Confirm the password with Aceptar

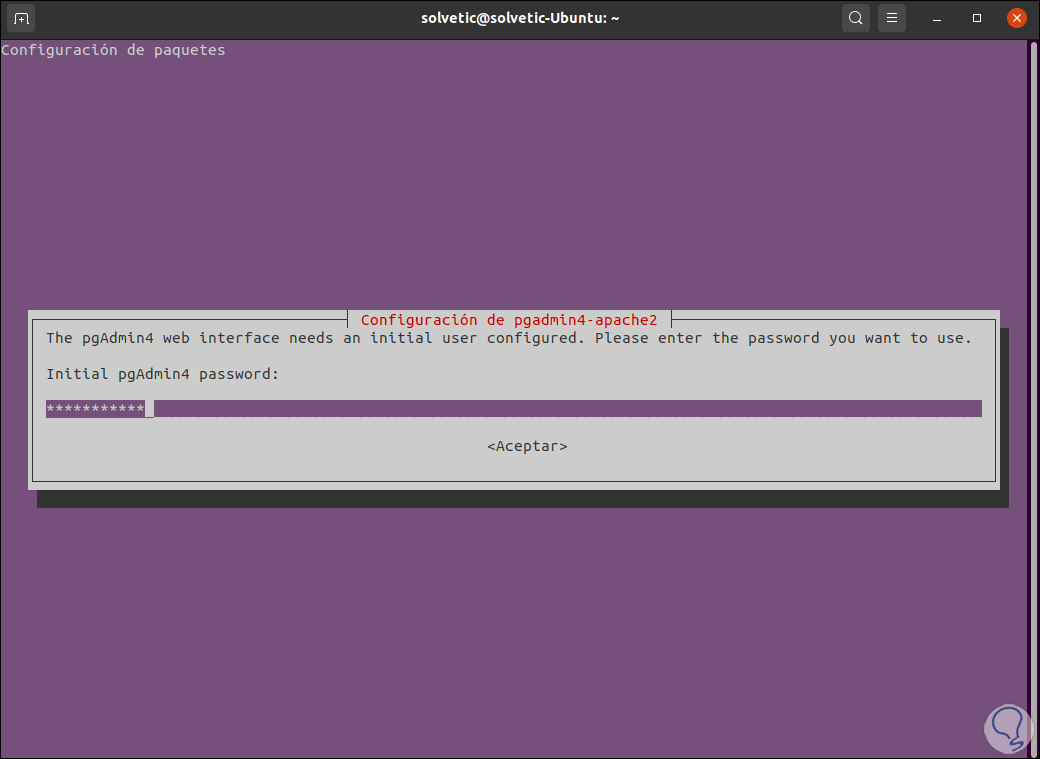pos(527,447)
